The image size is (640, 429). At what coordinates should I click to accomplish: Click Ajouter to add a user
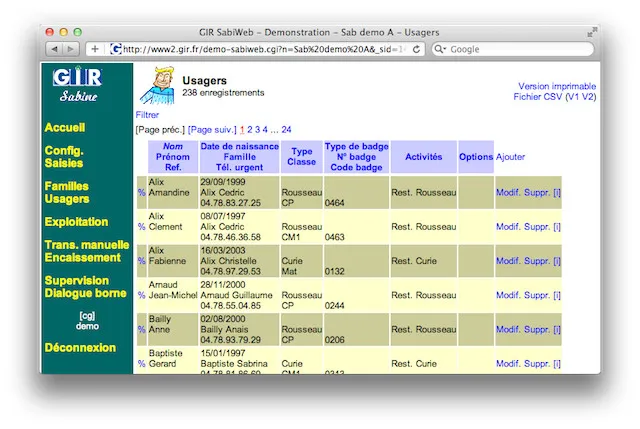(510, 157)
